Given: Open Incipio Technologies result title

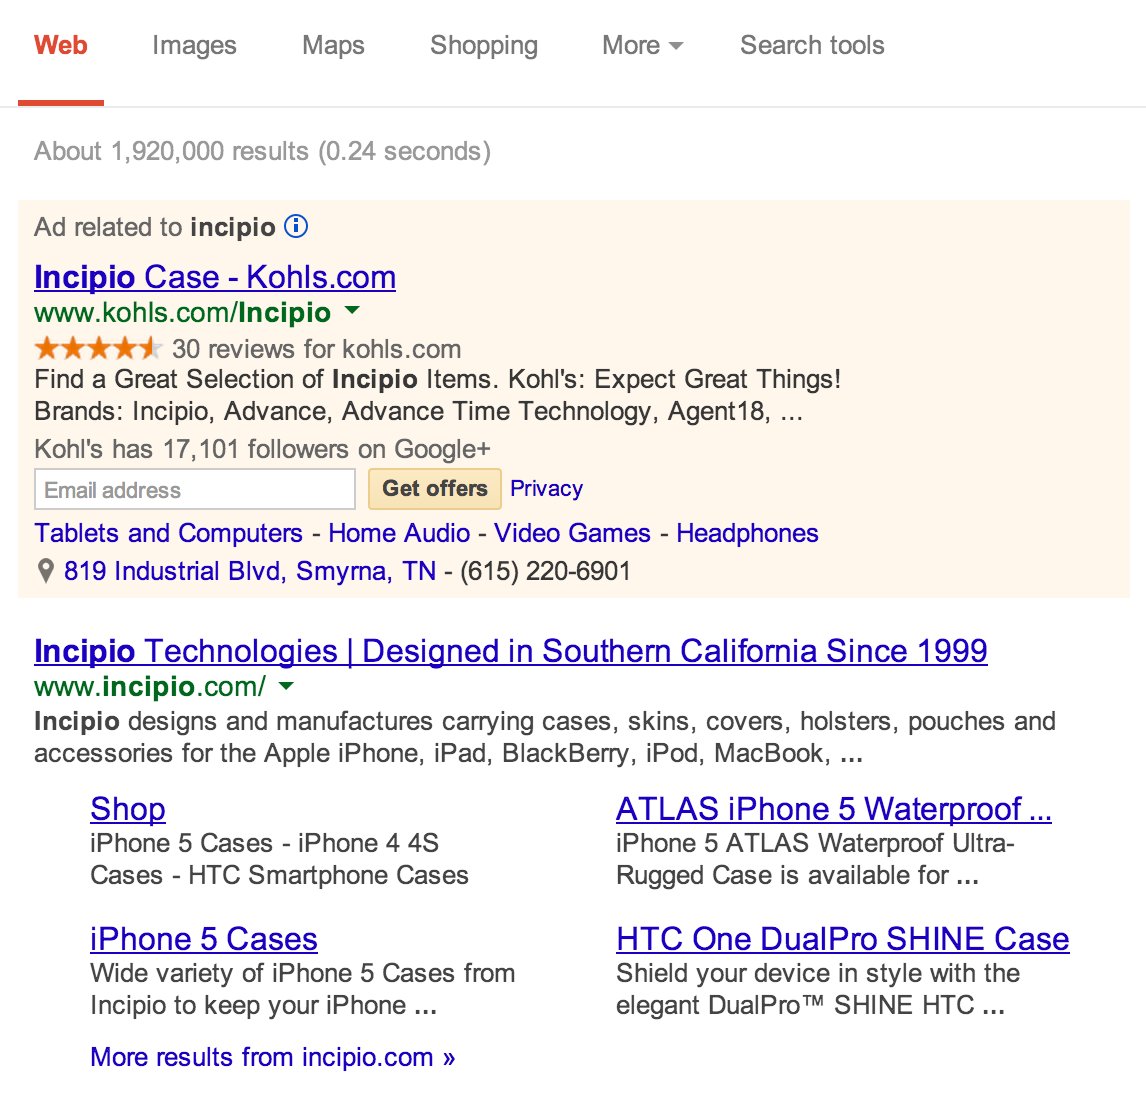Looking at the screenshot, I should pos(511,651).
